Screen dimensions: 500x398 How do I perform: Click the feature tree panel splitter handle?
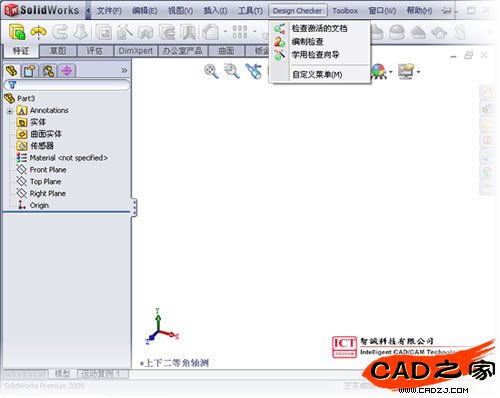(134, 208)
